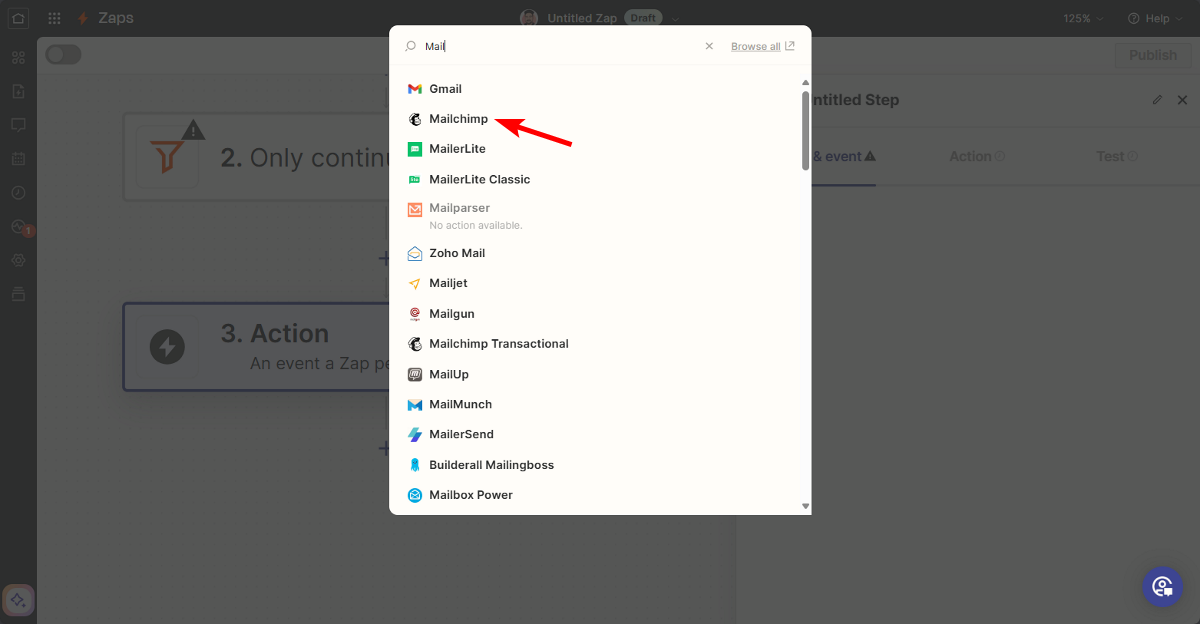
Task: Select MailerLite Classic icon
Action: pyautogui.click(x=415, y=179)
